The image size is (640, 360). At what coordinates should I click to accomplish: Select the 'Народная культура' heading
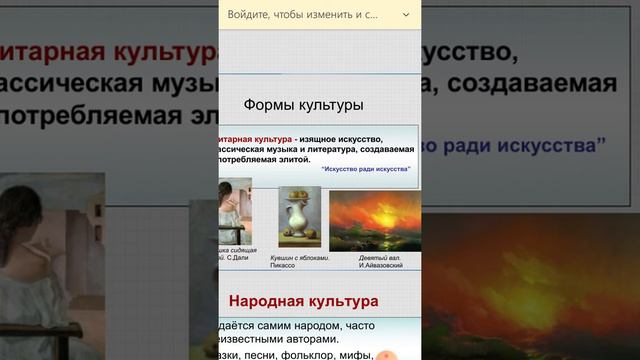pyautogui.click(x=303, y=301)
